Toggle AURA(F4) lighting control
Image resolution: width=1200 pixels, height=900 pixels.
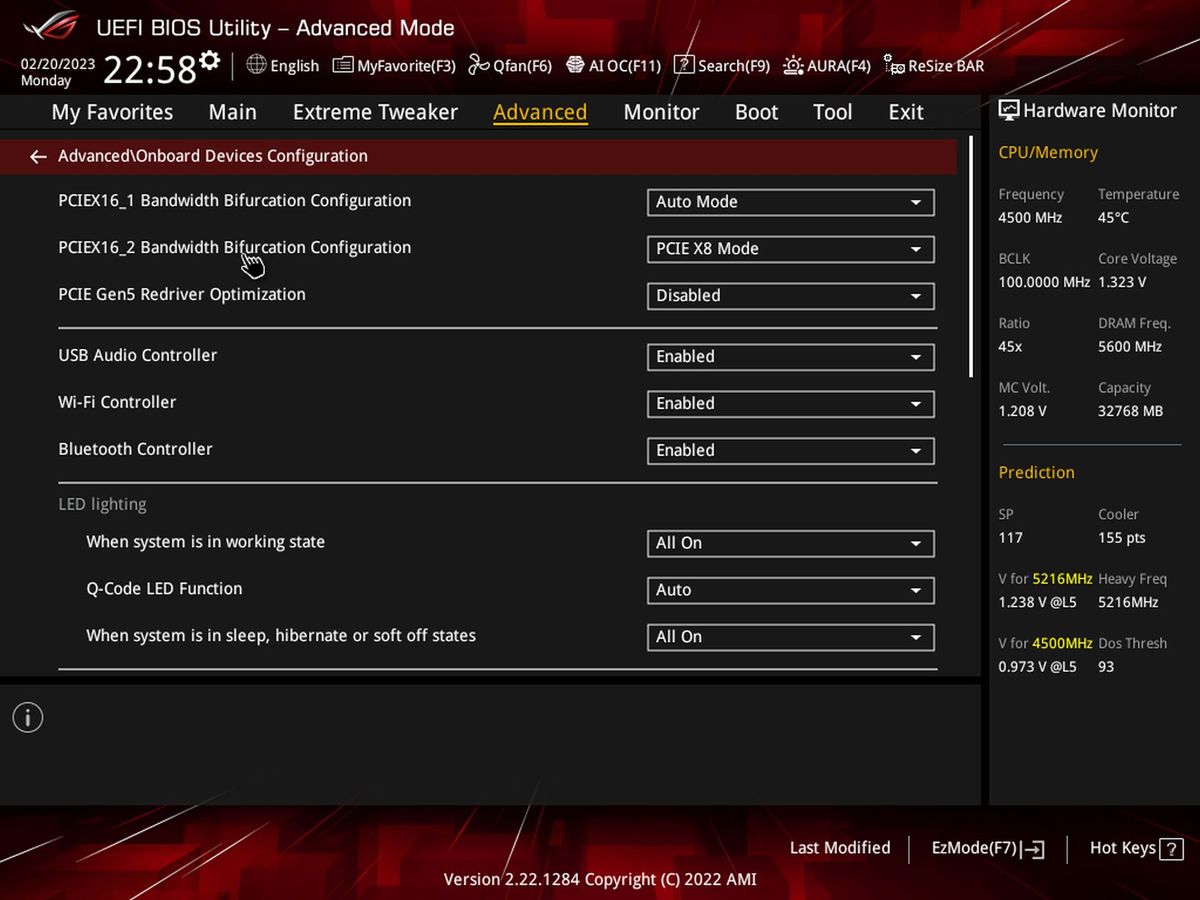tap(827, 65)
